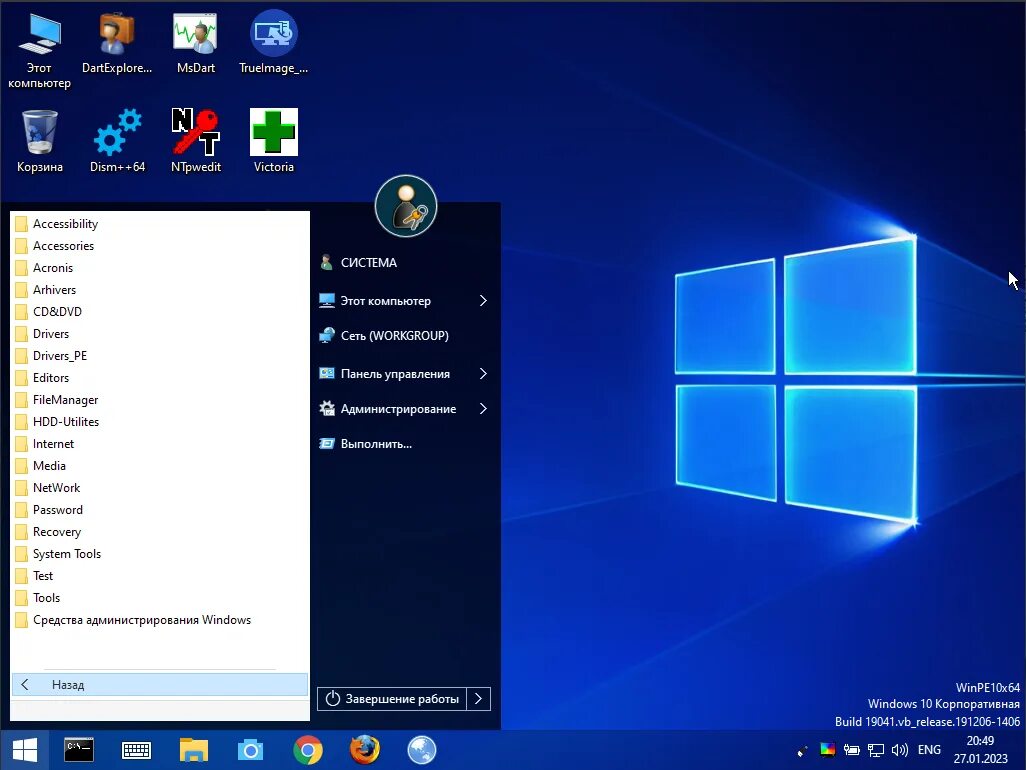
Task: Launch the Victoria green cross icon
Action: click(x=274, y=141)
